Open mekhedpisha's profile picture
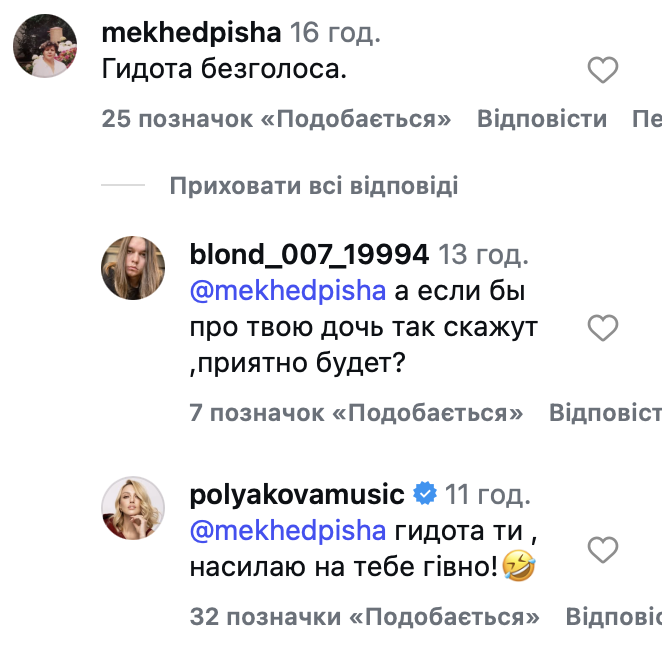 click(x=47, y=46)
